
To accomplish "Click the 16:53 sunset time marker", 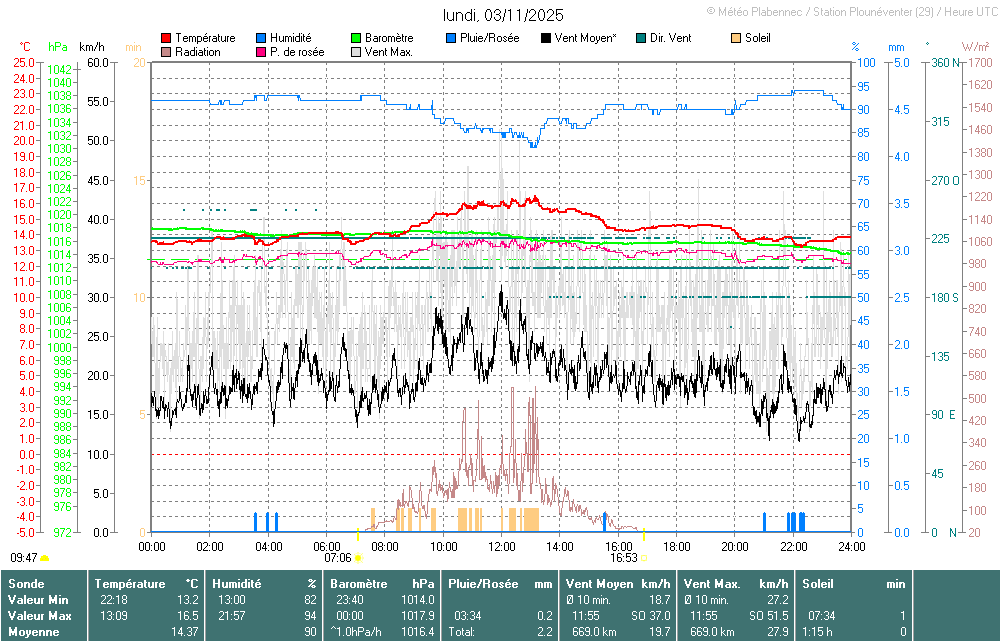I will [x=623, y=557].
